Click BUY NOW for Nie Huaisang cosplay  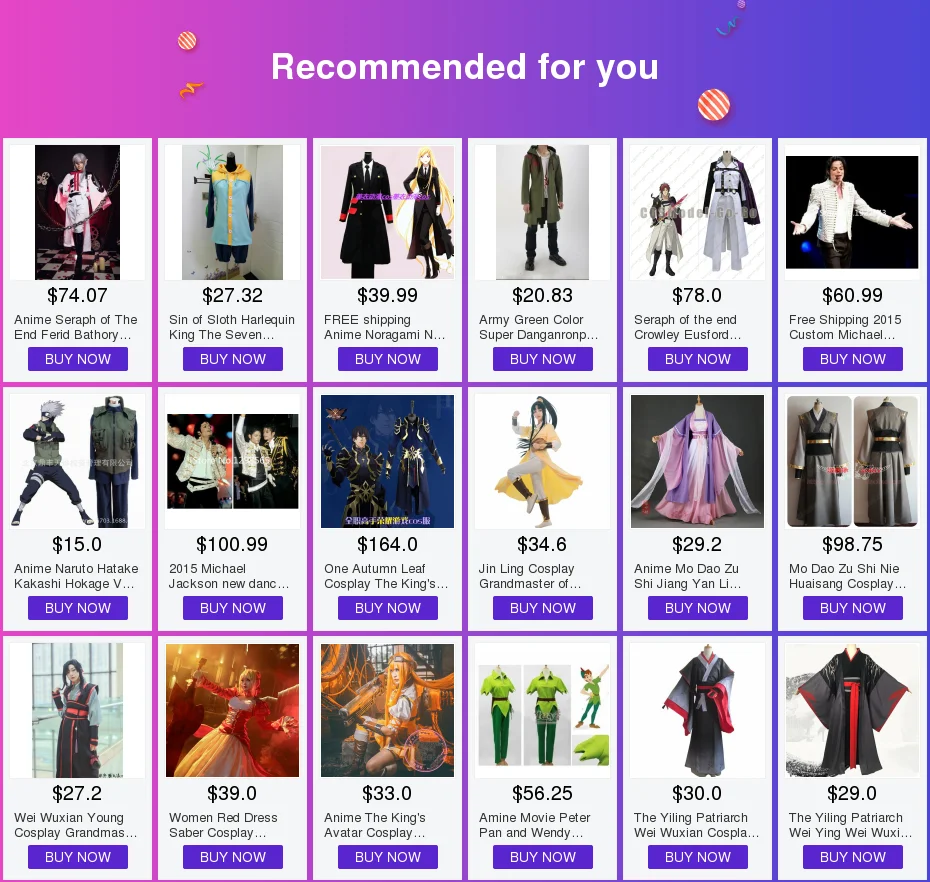tap(853, 609)
